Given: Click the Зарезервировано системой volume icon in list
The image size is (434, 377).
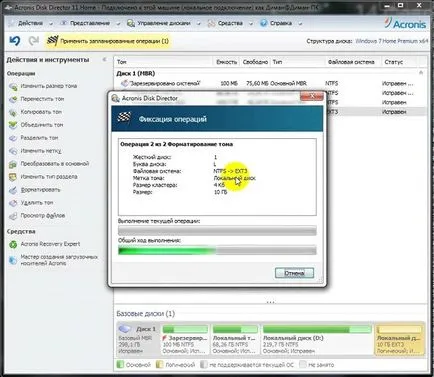Looking at the screenshot, I should 124,83.
